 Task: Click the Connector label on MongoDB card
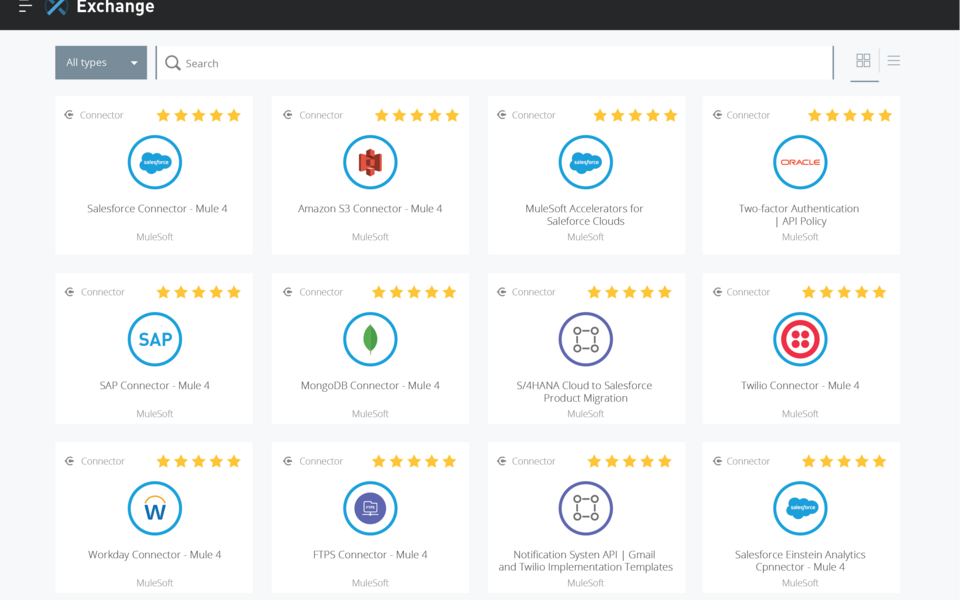(x=321, y=292)
